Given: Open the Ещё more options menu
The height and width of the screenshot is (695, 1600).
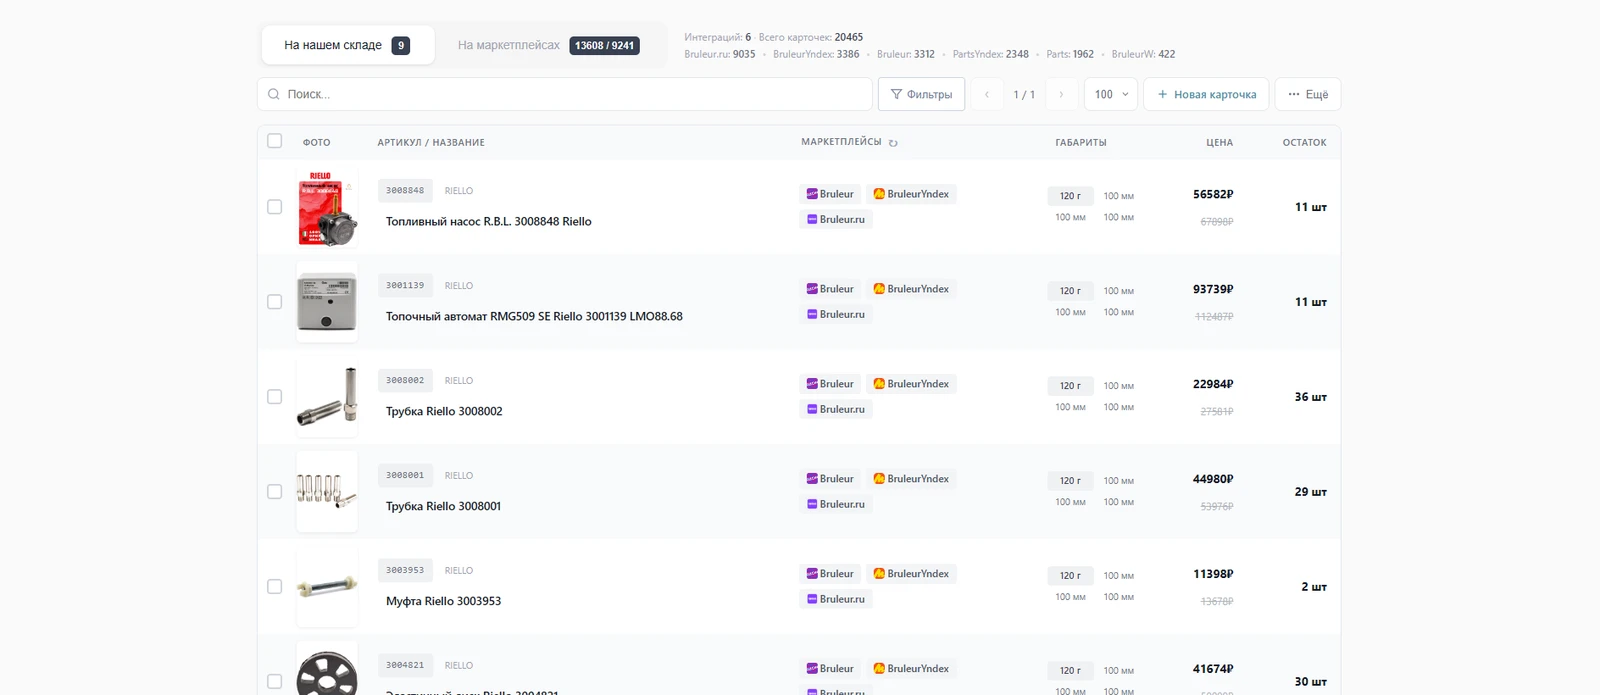Looking at the screenshot, I should coord(1307,94).
